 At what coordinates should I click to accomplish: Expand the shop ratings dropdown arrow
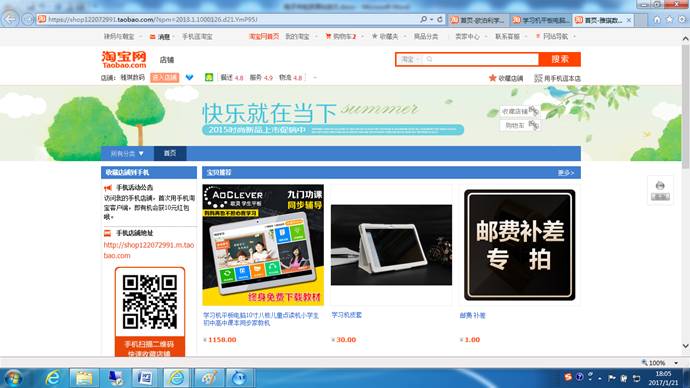coord(315,78)
